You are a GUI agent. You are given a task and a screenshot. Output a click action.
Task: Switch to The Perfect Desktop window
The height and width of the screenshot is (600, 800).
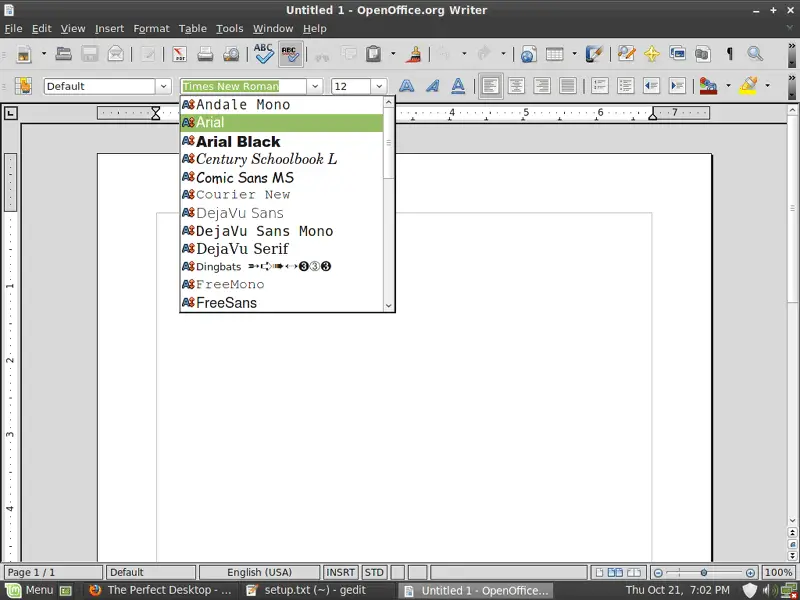point(160,590)
